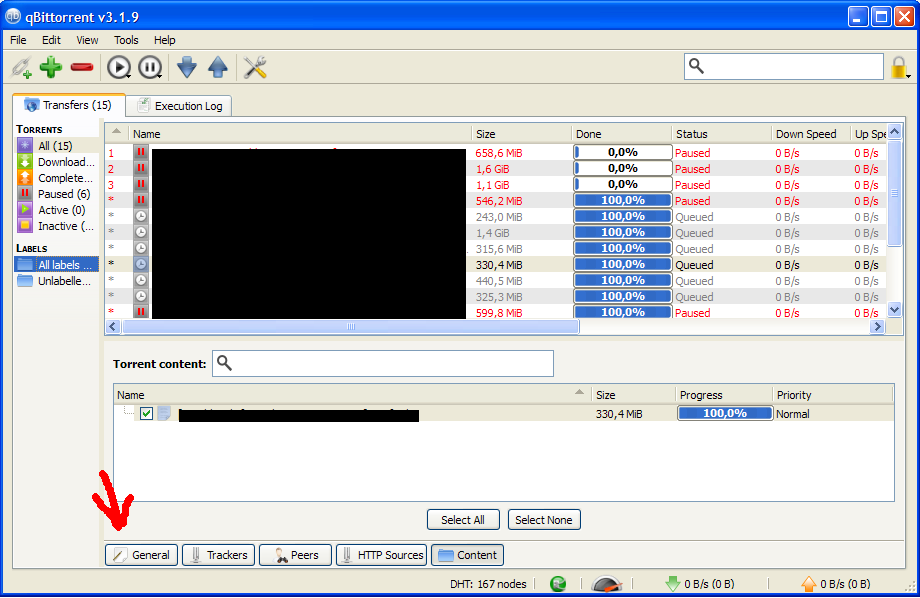
Task: Click pause icon of torrent 658,6 MiB
Action: tap(141, 153)
